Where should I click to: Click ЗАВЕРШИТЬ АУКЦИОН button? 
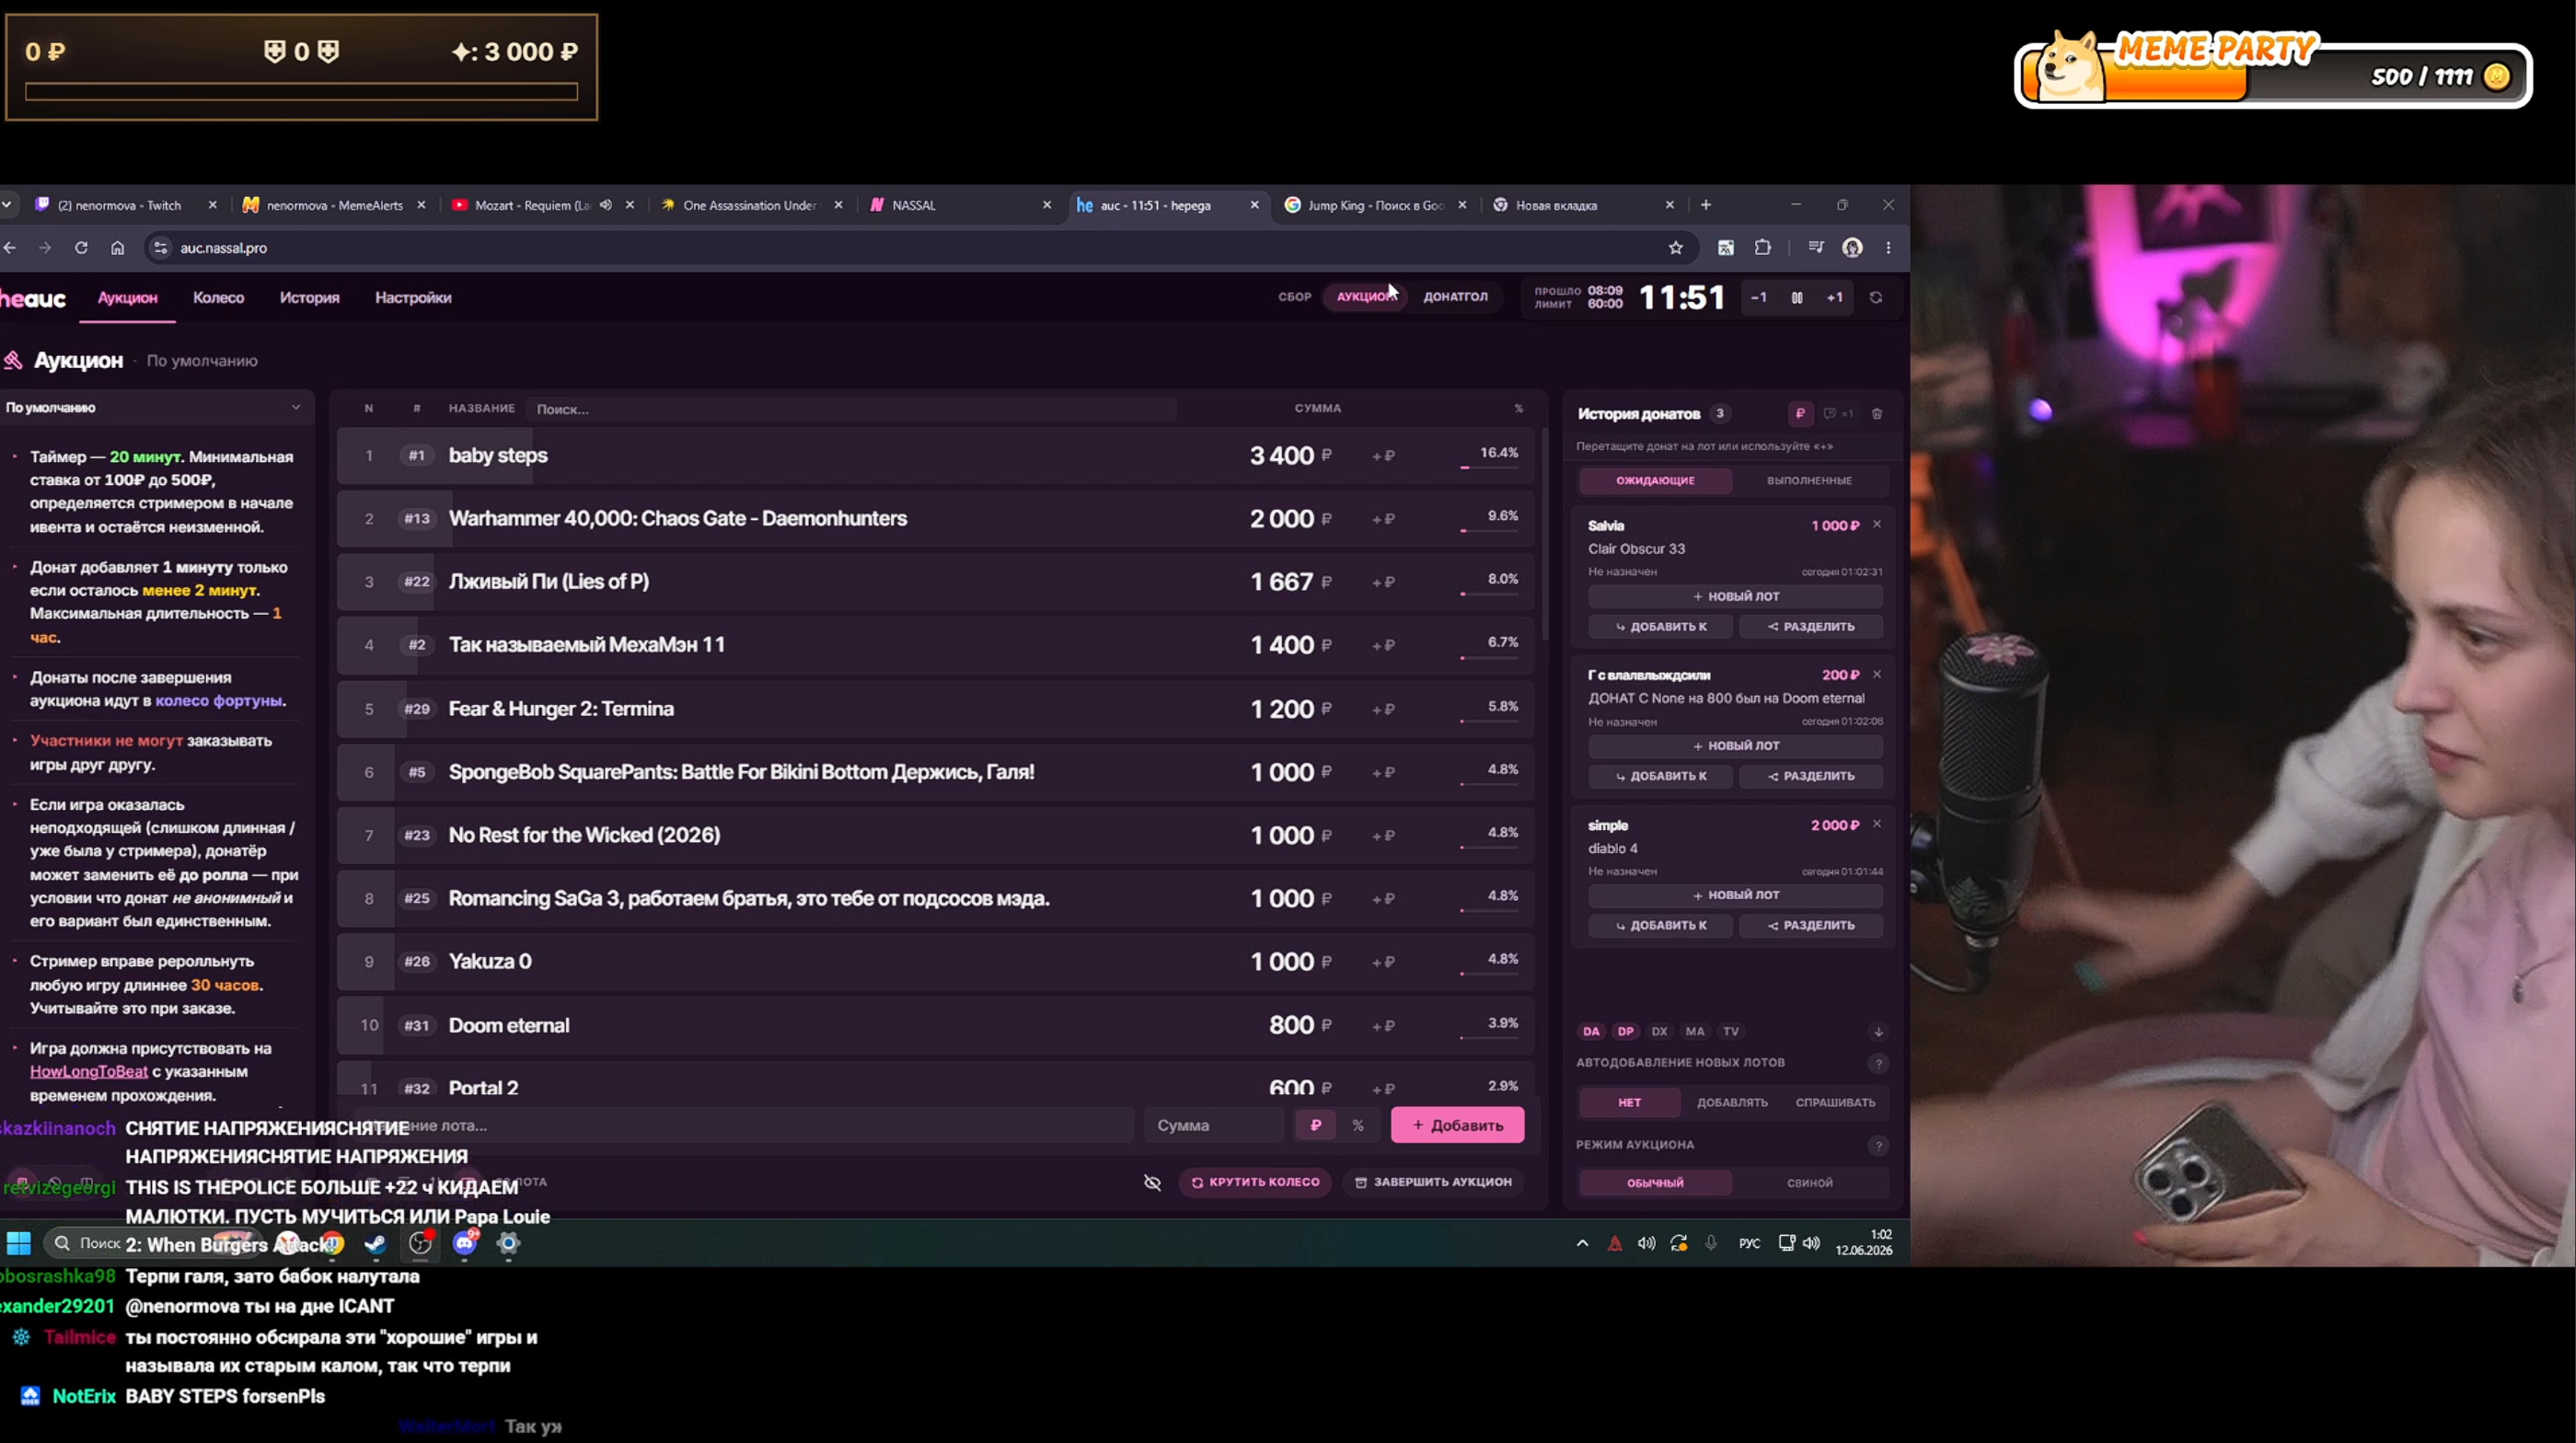click(1433, 1182)
